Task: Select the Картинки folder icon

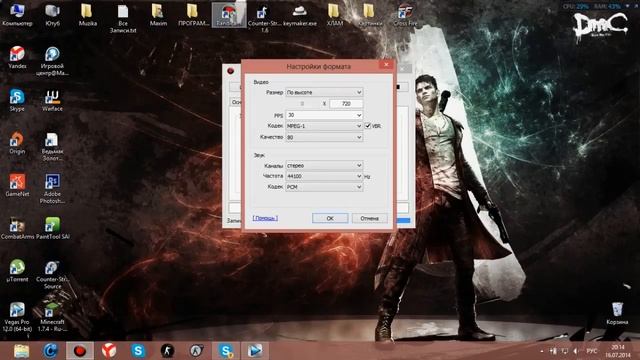Action: point(369,15)
